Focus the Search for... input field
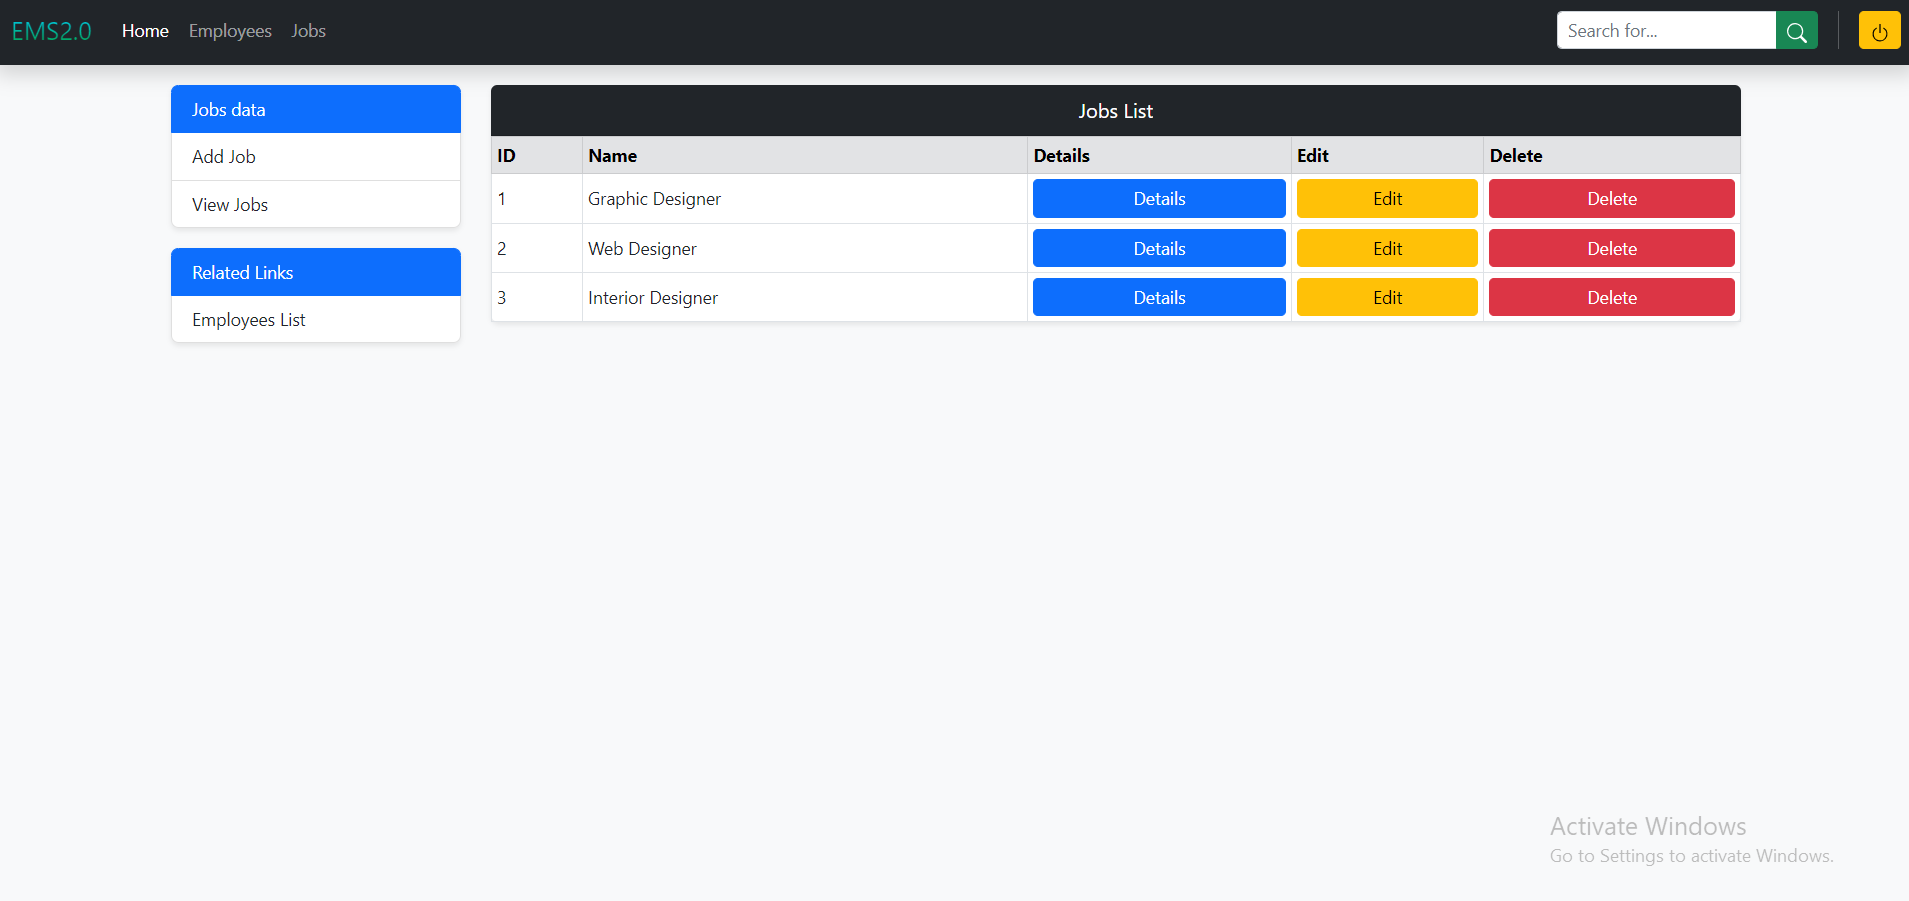 pos(1665,31)
